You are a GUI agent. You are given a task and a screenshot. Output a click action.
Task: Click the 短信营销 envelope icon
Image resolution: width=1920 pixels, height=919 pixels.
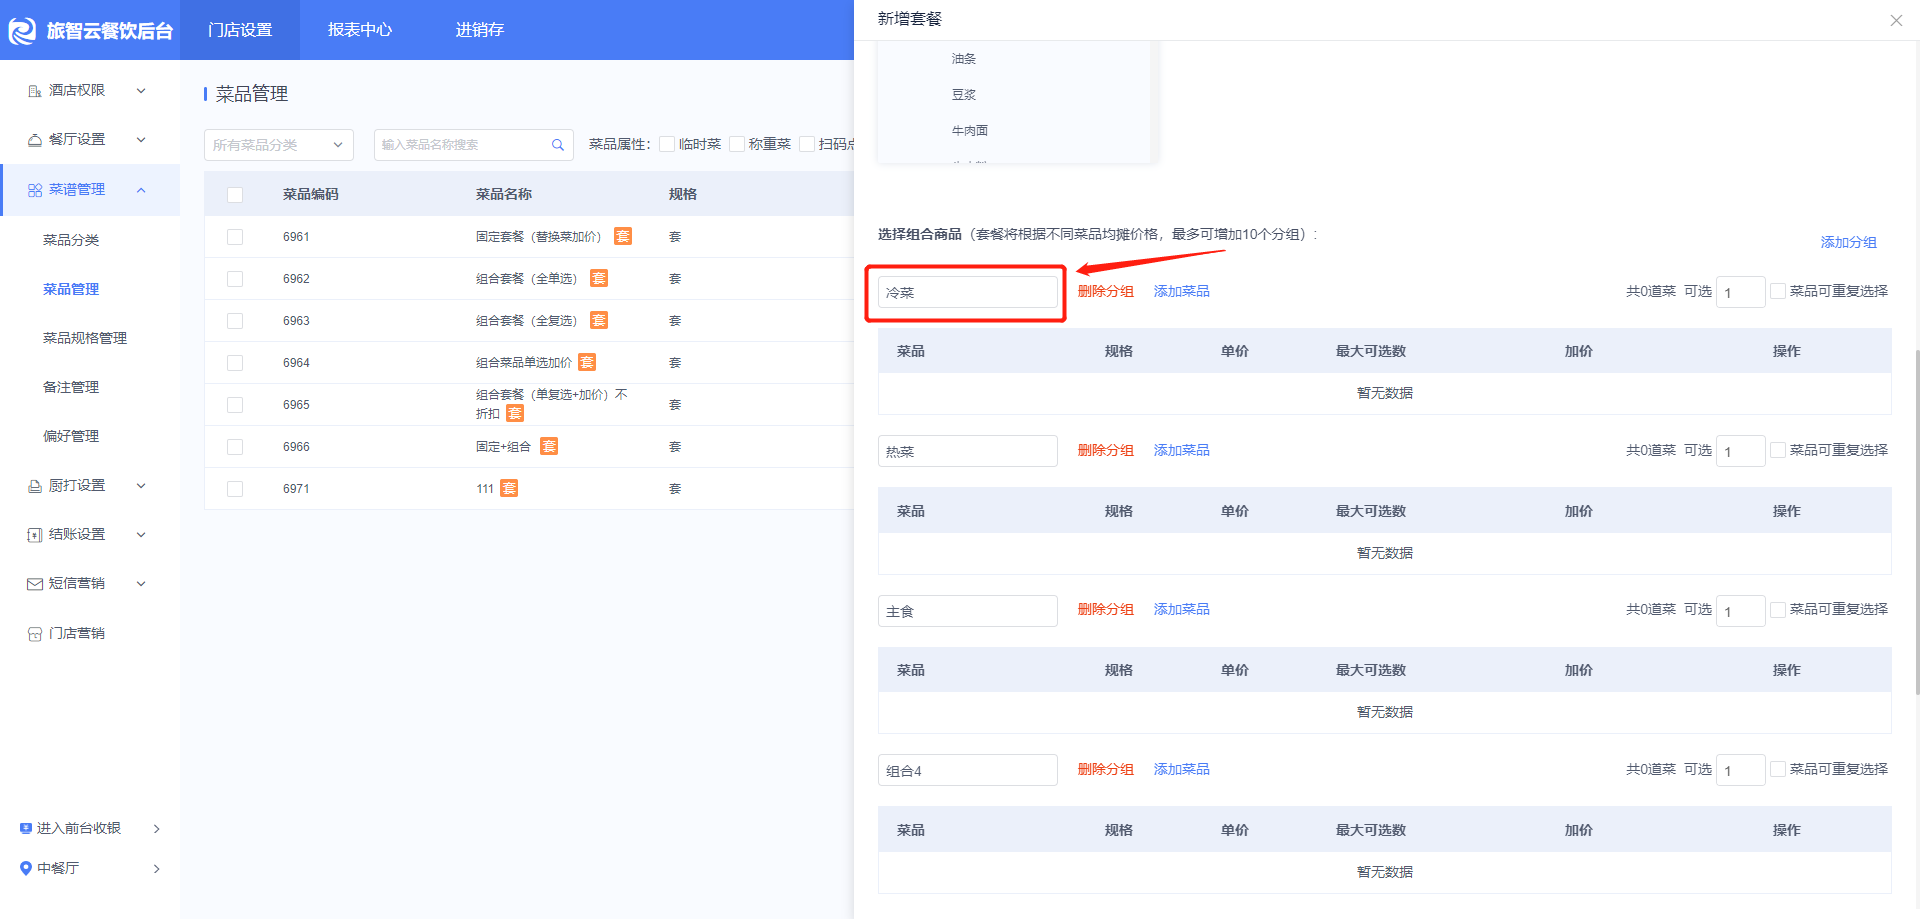35,584
